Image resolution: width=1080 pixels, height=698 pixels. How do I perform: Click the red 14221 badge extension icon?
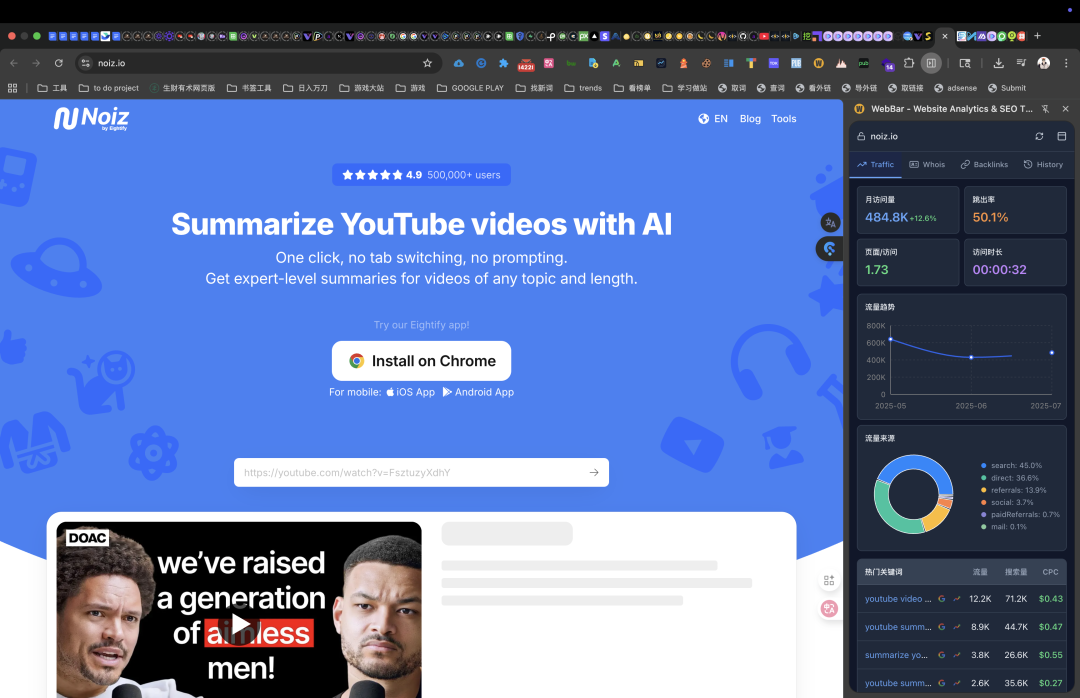click(526, 64)
